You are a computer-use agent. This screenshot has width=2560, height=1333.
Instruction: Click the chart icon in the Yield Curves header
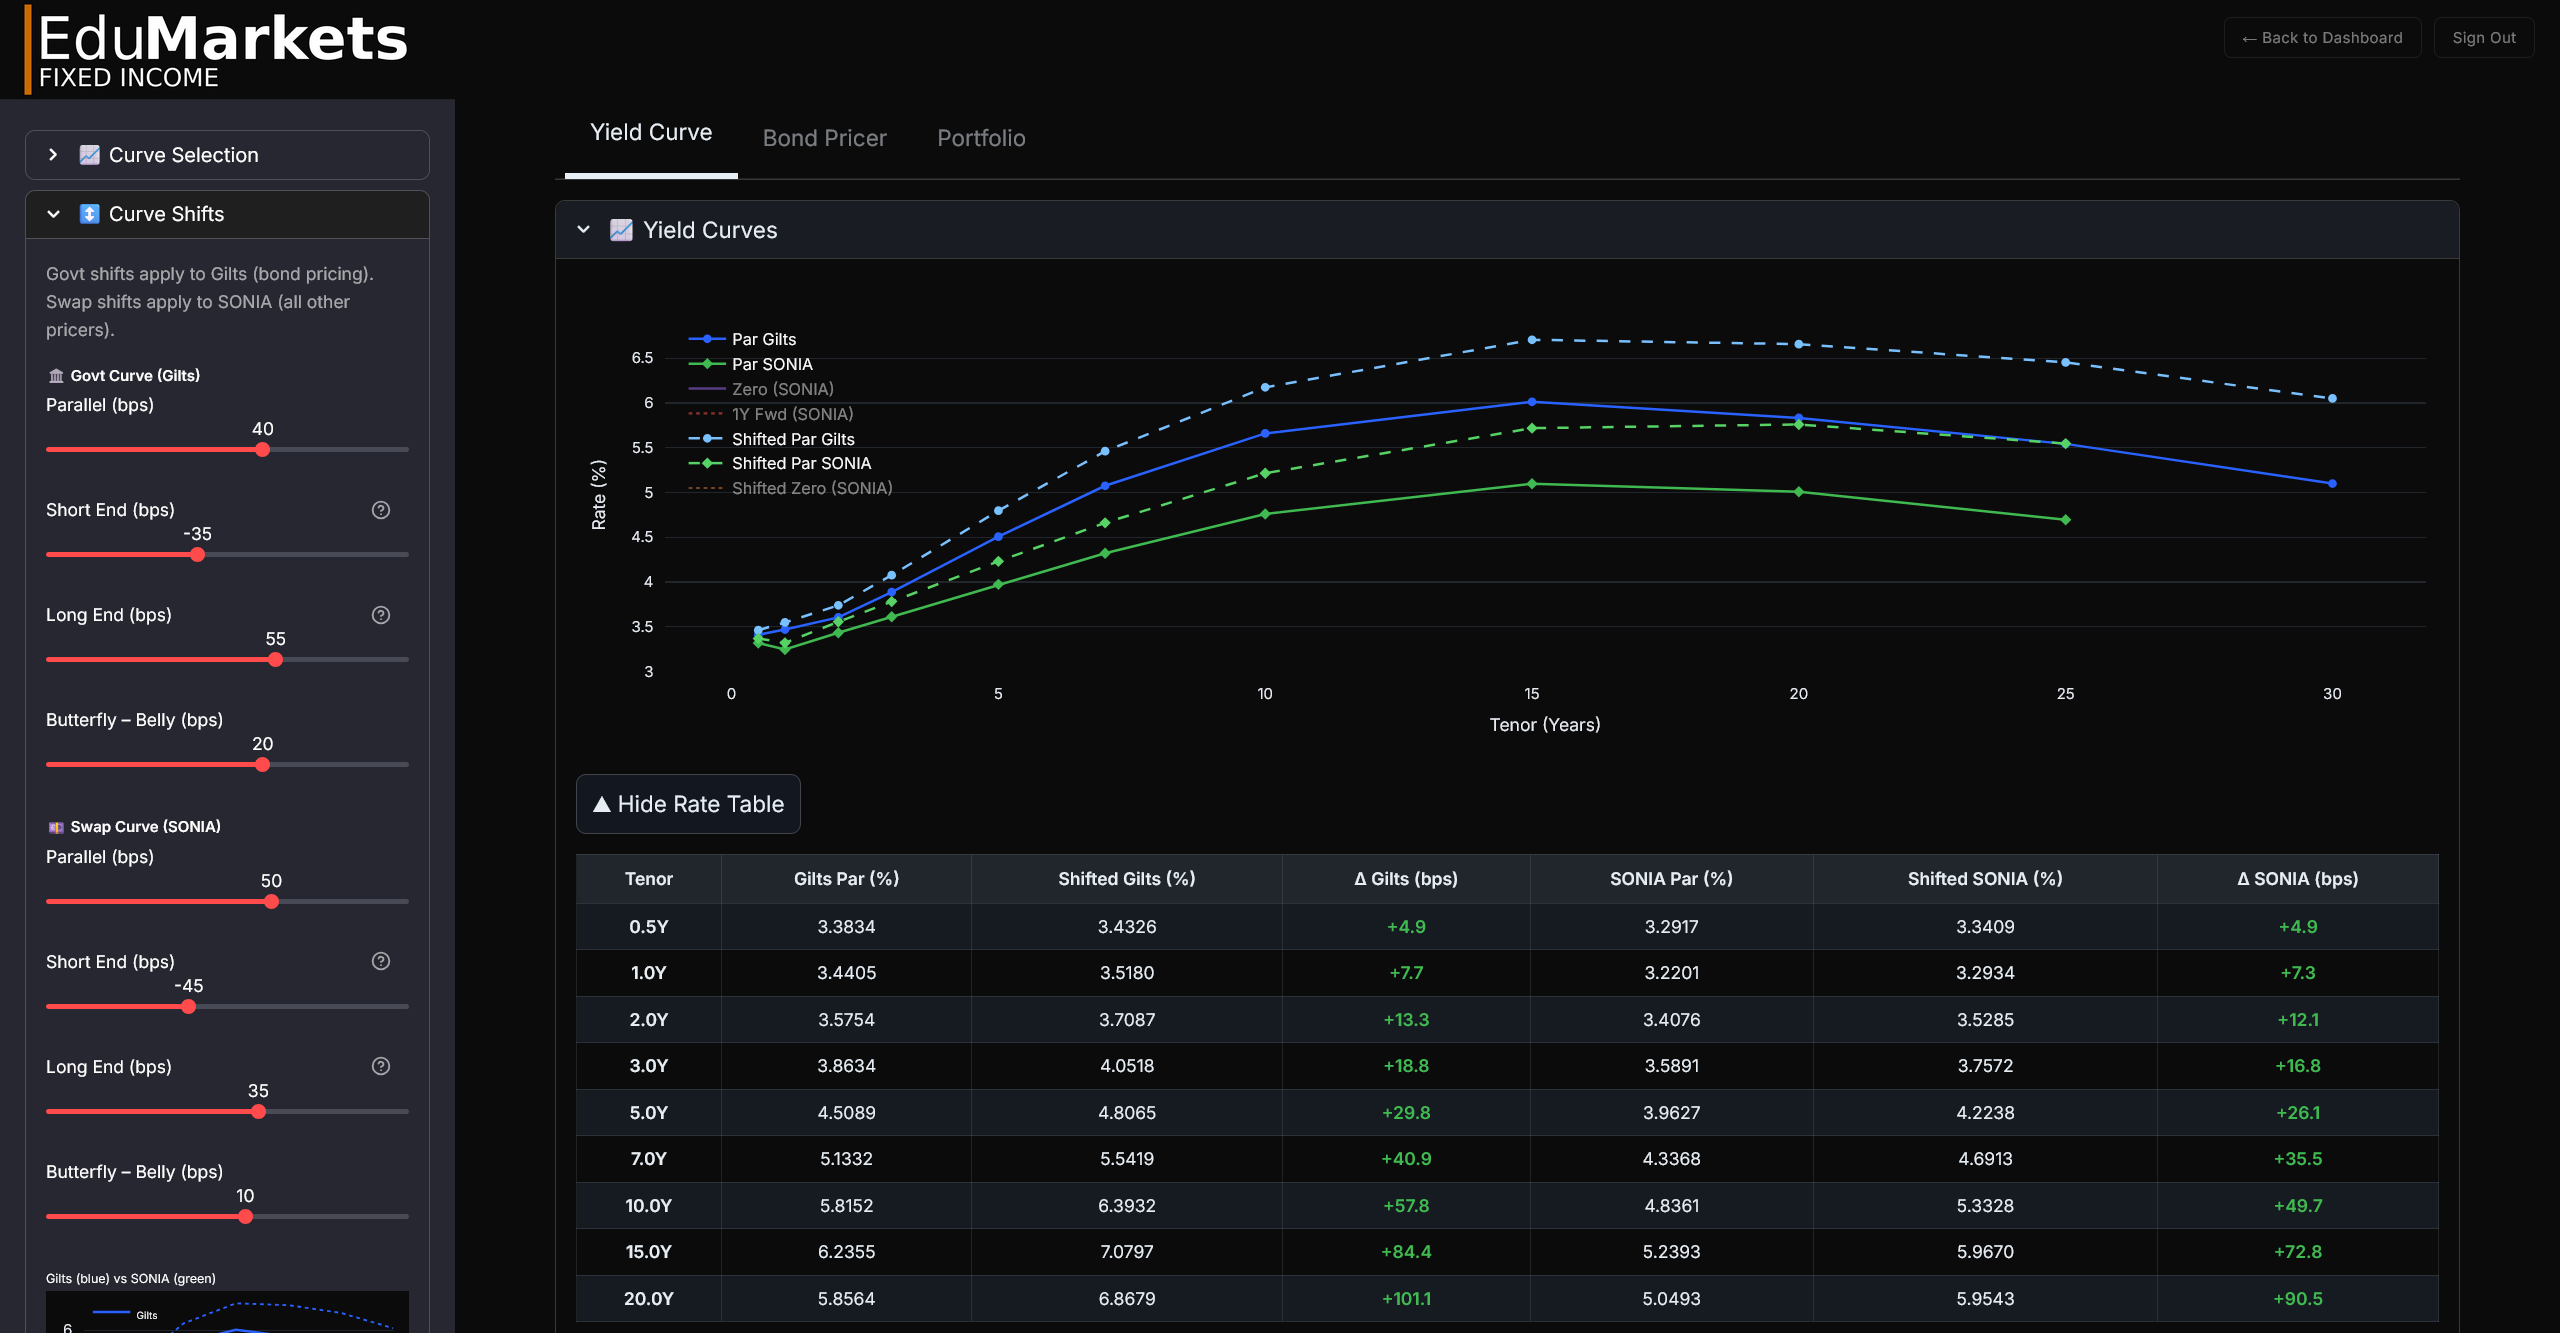coord(622,229)
